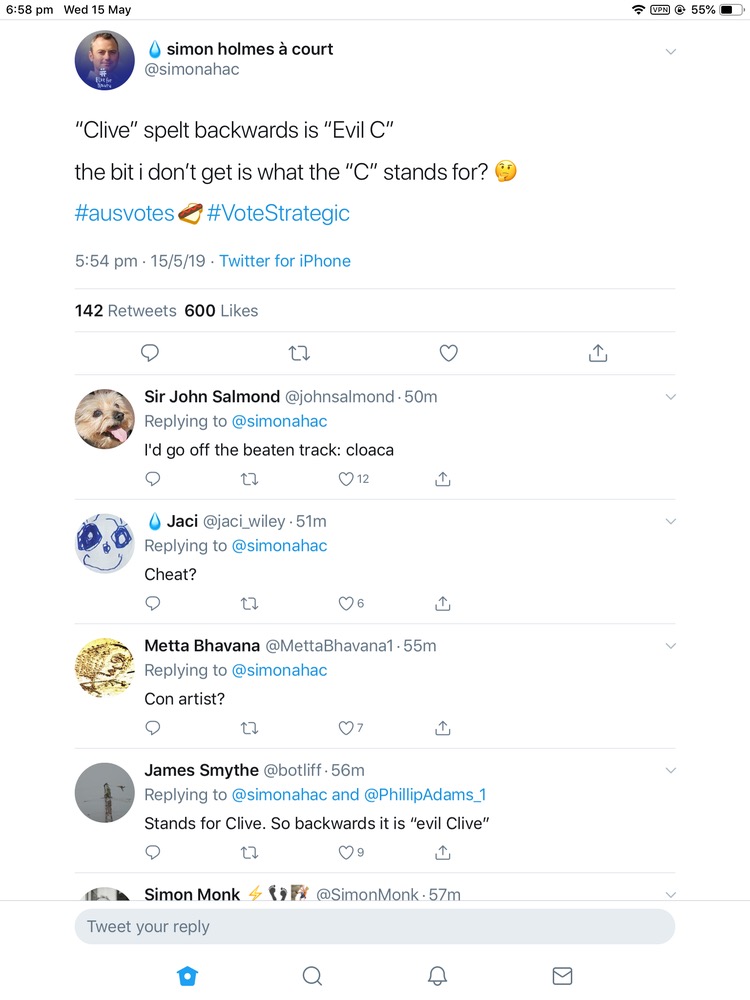
Task: Open the Search tab
Action: pyautogui.click(x=312, y=975)
